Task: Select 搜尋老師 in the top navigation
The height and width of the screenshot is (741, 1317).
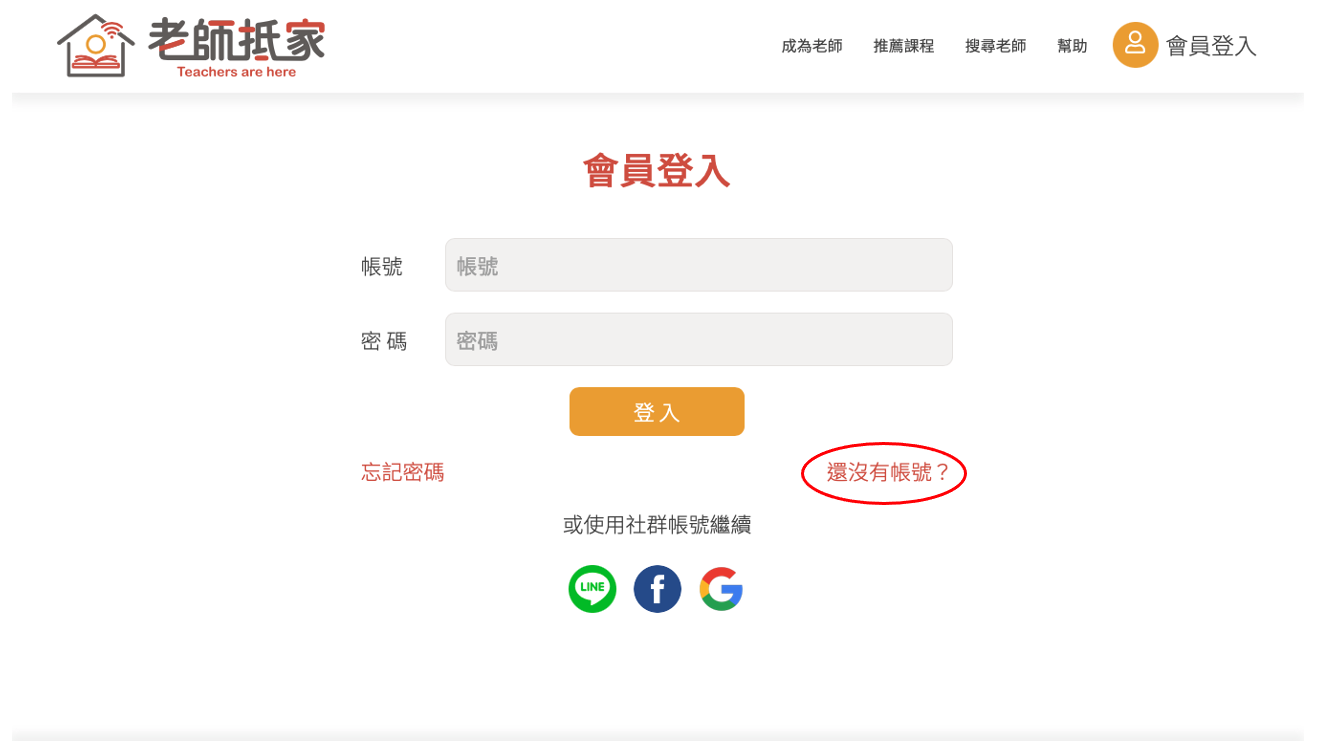Action: click(996, 46)
